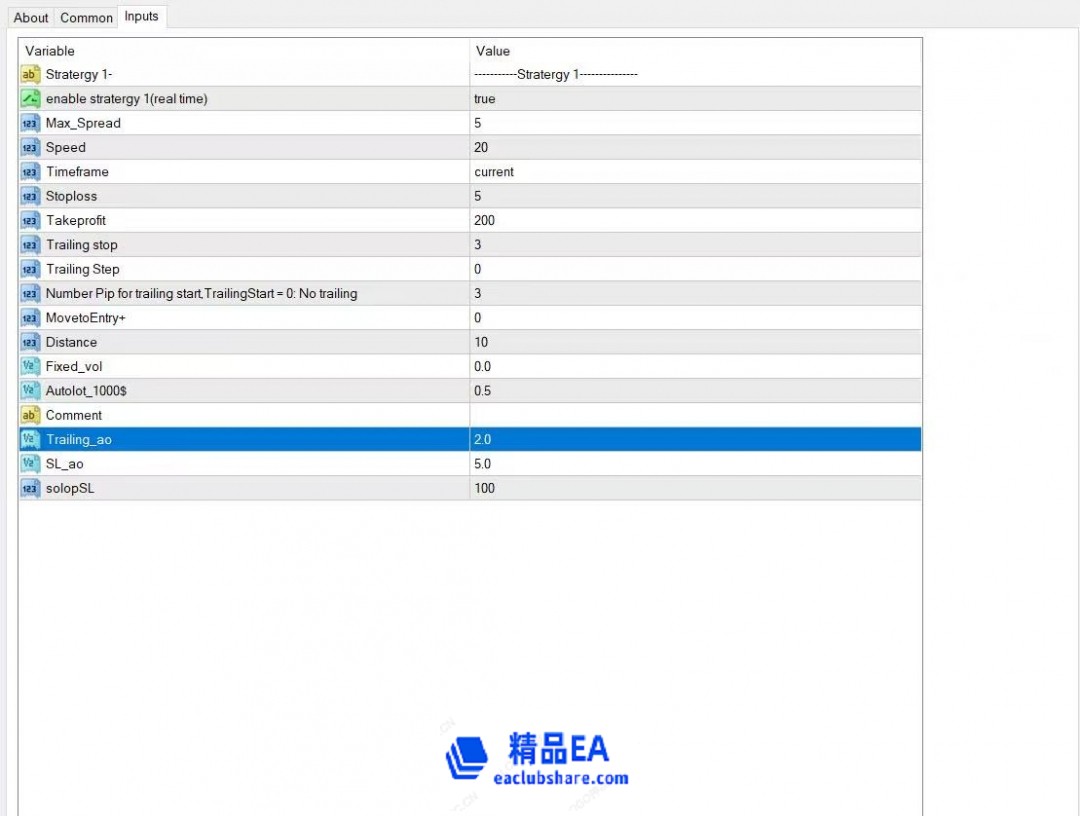This screenshot has height=816, width=1080.
Task: Click the double-type icon beside Autolot_1000$
Action: click(30, 391)
